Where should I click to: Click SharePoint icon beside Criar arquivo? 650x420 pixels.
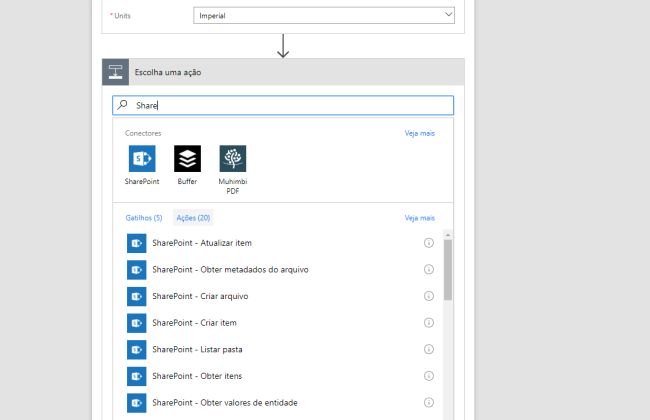pyautogui.click(x=136, y=296)
